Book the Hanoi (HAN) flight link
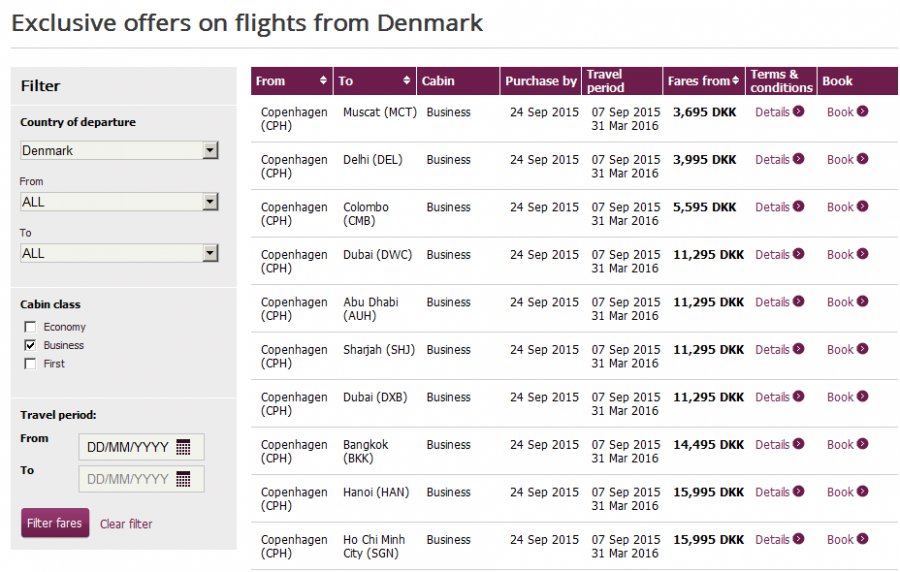 tap(840, 492)
